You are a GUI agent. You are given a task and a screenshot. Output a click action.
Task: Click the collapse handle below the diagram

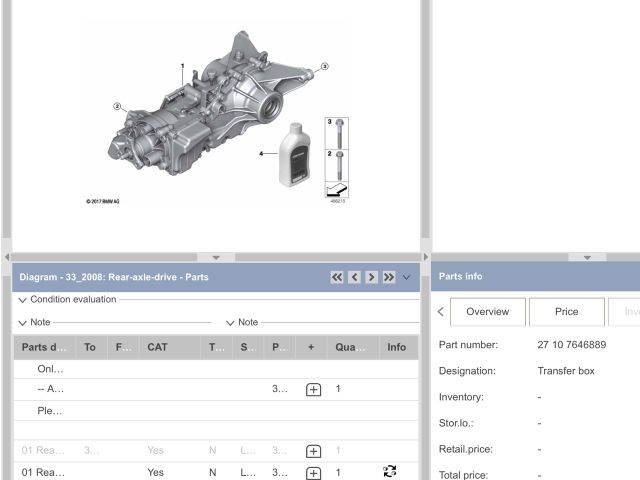216,257
